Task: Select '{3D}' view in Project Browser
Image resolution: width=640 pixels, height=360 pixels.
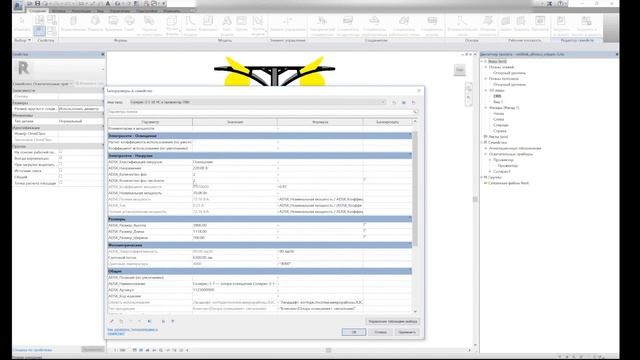Action: tap(497, 96)
